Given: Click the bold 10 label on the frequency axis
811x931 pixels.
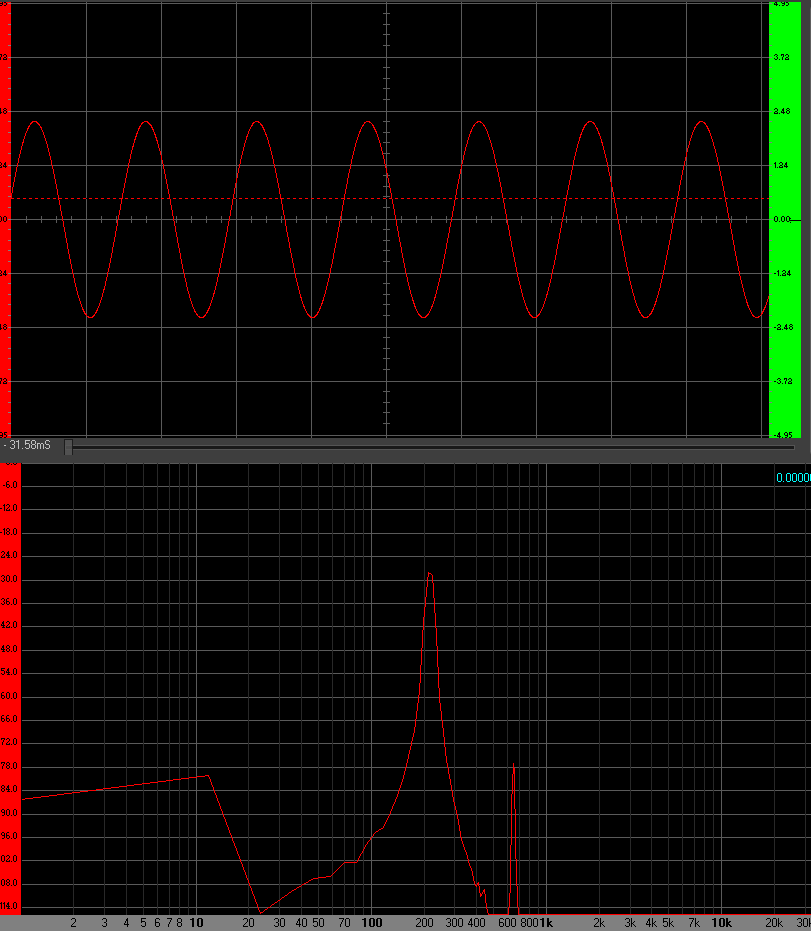Looking at the screenshot, I should point(197,922).
